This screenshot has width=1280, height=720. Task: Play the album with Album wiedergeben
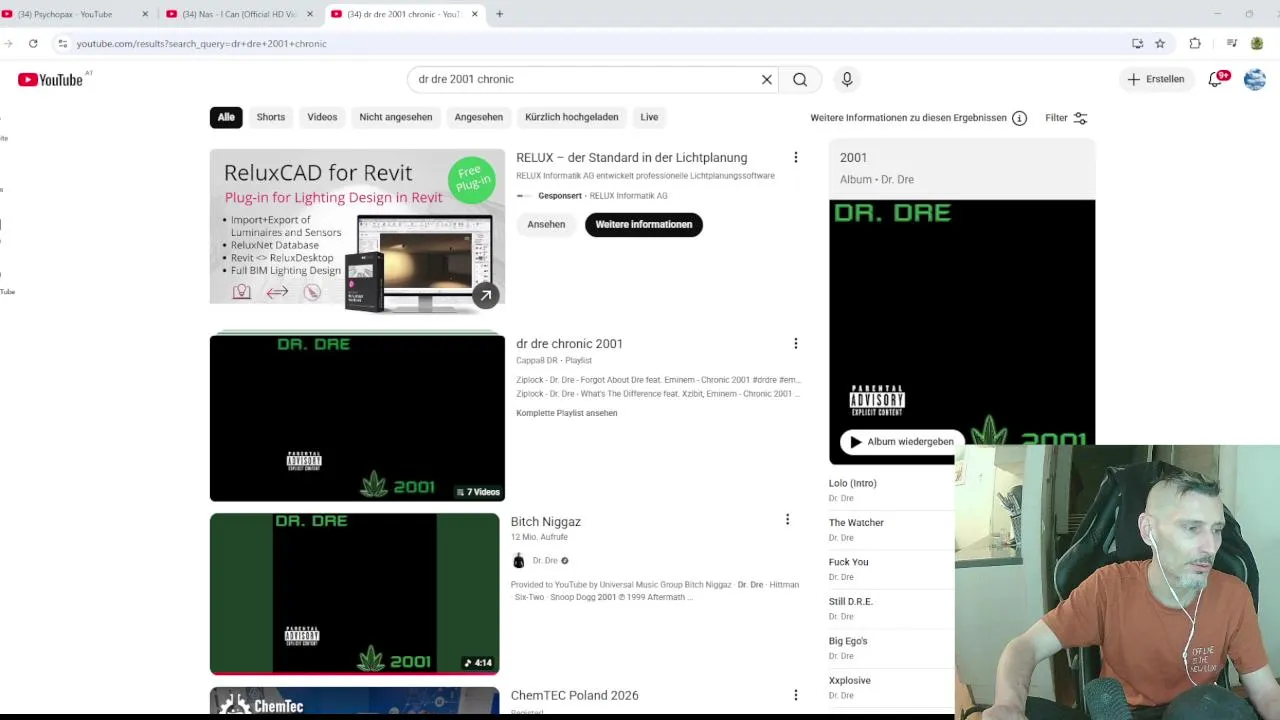coord(902,442)
